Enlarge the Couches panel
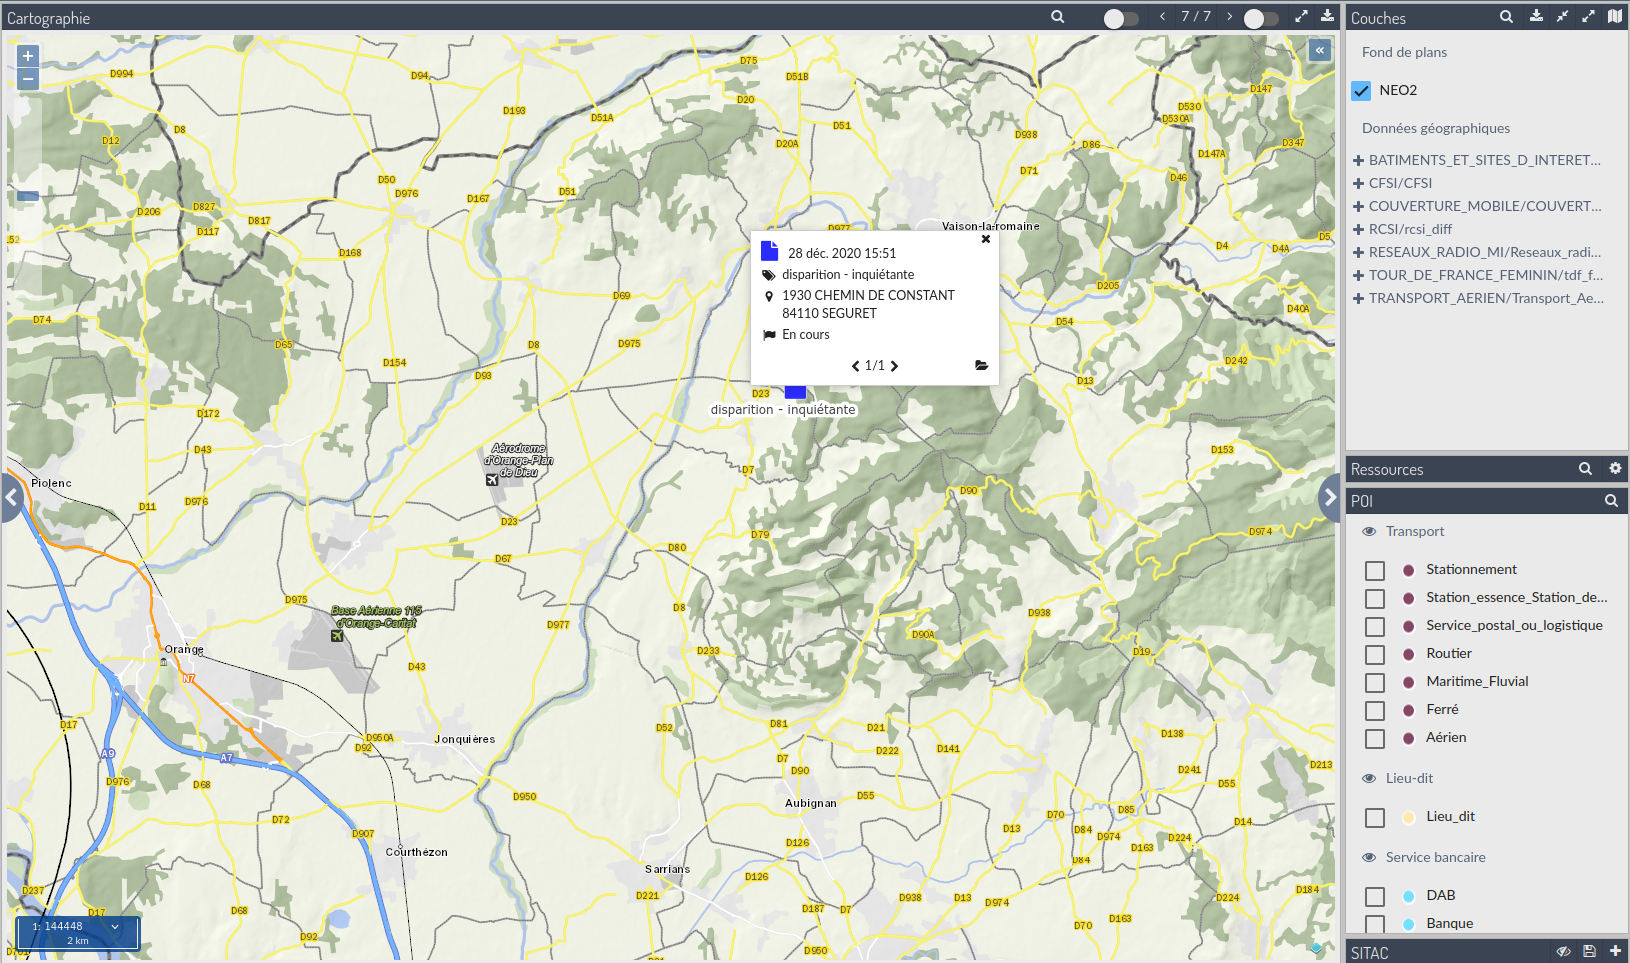1630x963 pixels. pos(1588,17)
